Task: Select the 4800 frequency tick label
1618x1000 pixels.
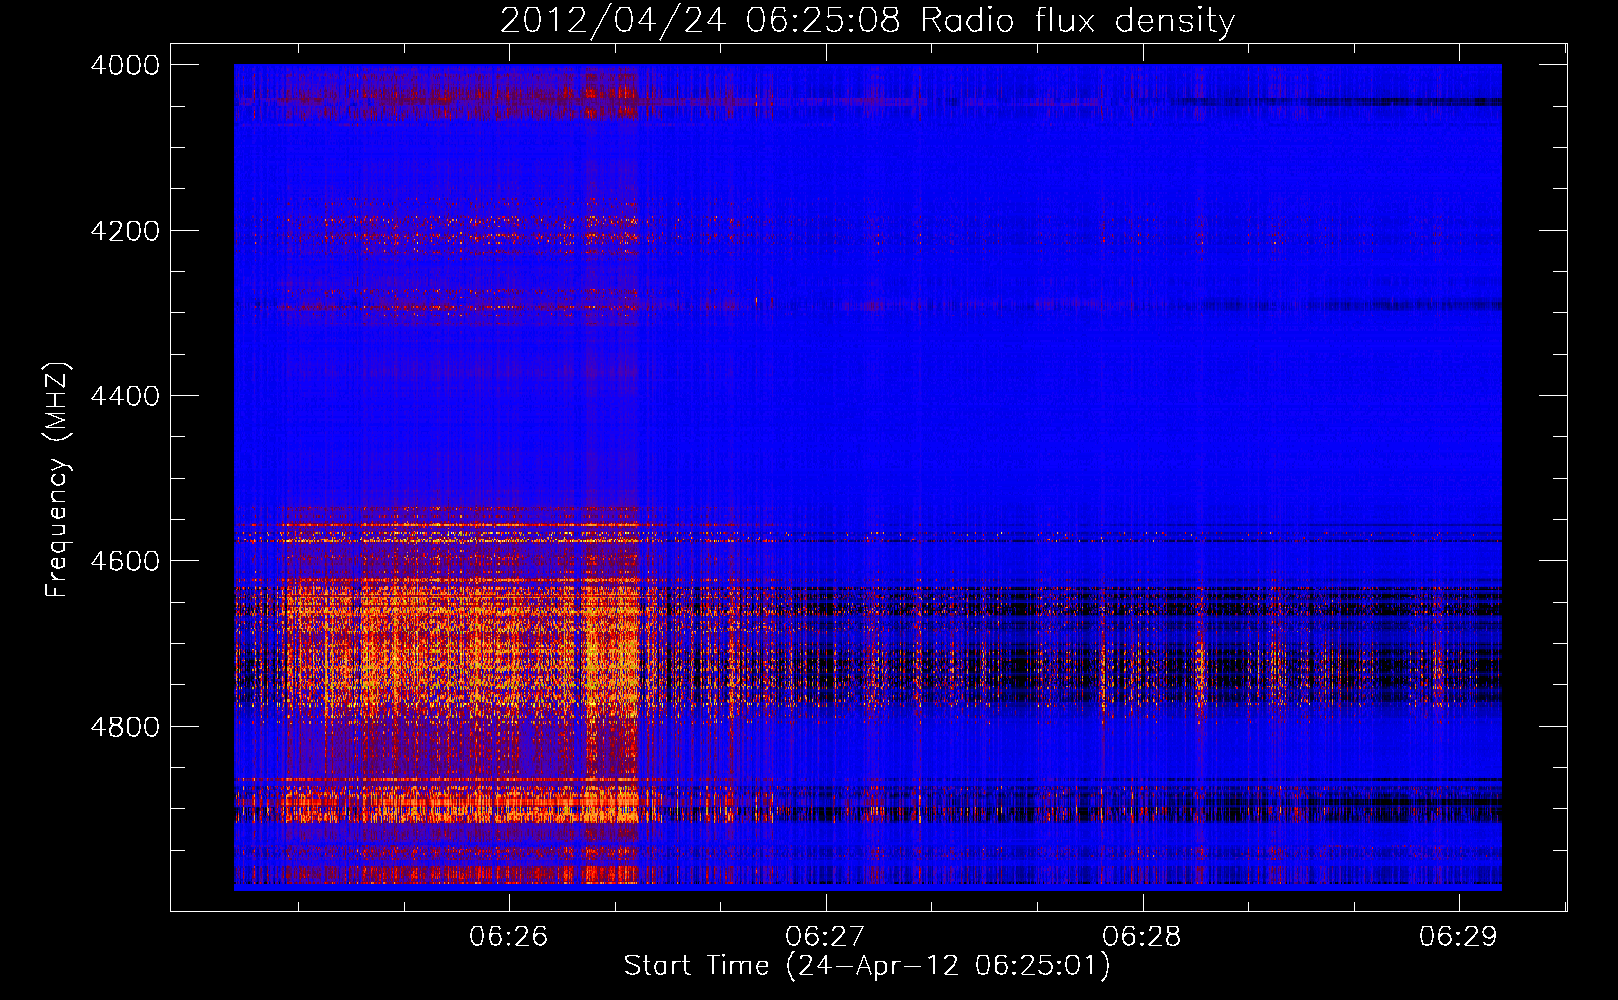Action: click(125, 727)
